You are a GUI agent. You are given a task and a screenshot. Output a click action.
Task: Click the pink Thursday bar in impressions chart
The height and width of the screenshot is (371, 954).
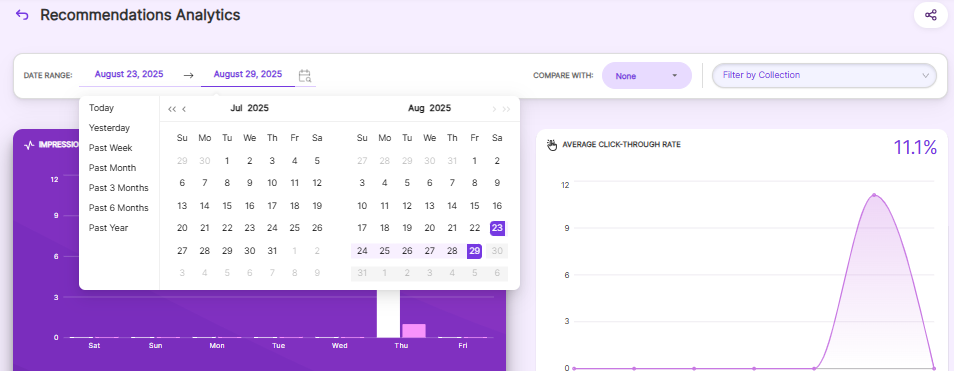click(x=414, y=330)
